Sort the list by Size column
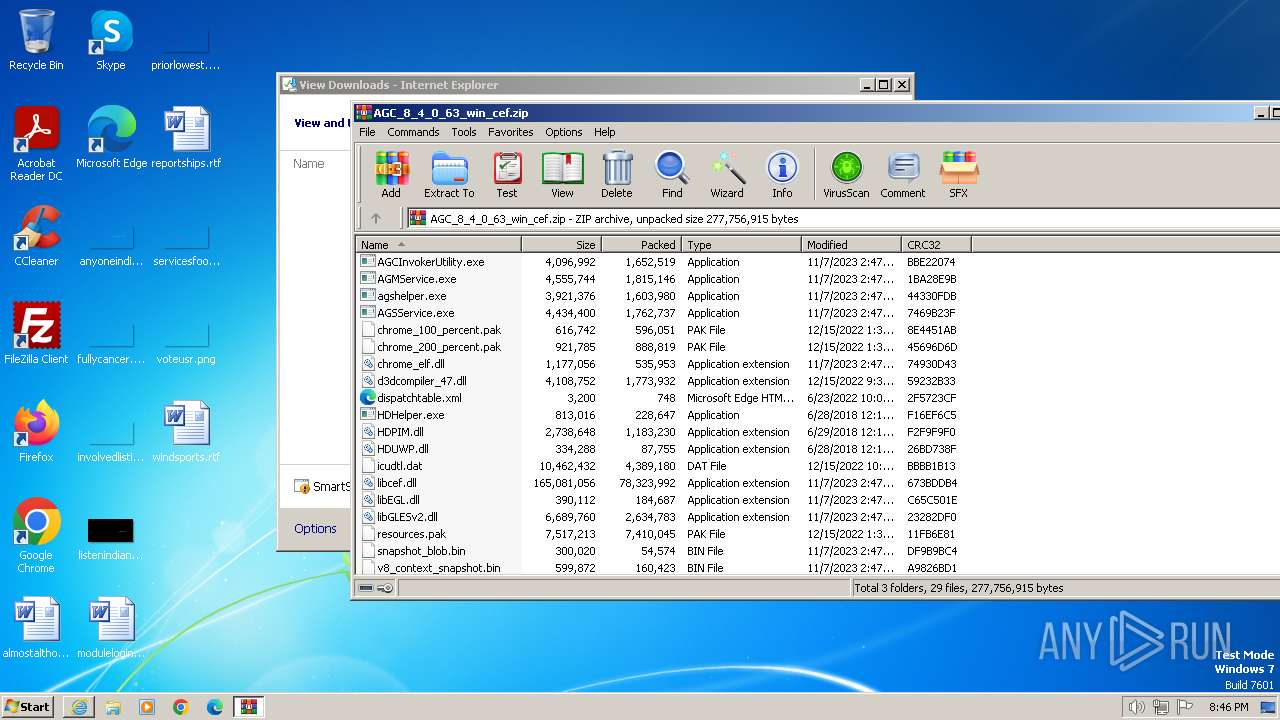The width and height of the screenshot is (1280, 720). click(561, 245)
